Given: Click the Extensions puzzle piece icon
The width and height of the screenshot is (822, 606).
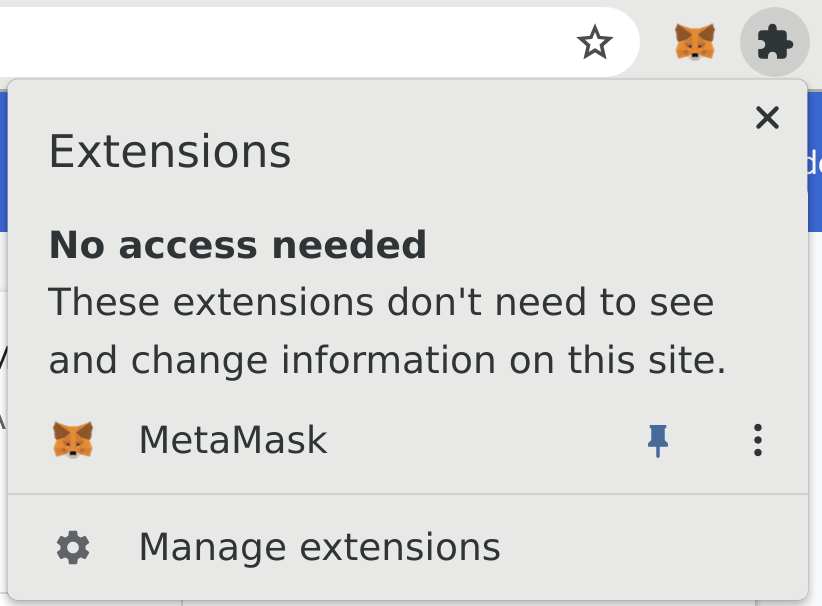Looking at the screenshot, I should click(x=774, y=42).
